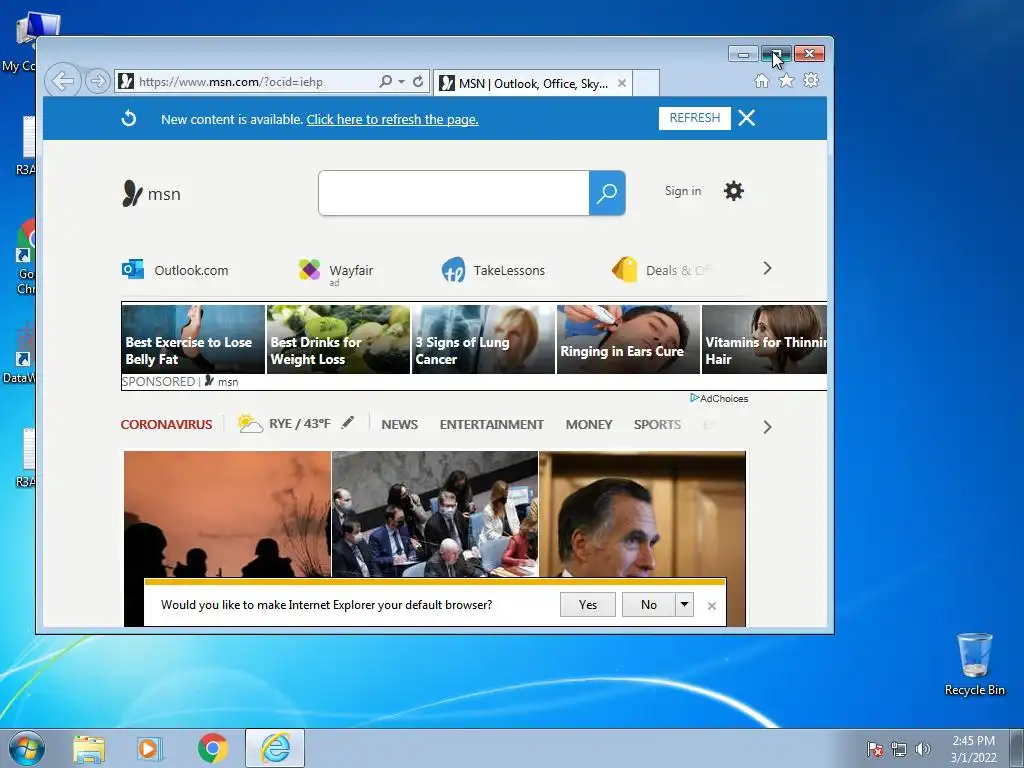
Task: Select the MONEY category
Action: pyautogui.click(x=589, y=424)
